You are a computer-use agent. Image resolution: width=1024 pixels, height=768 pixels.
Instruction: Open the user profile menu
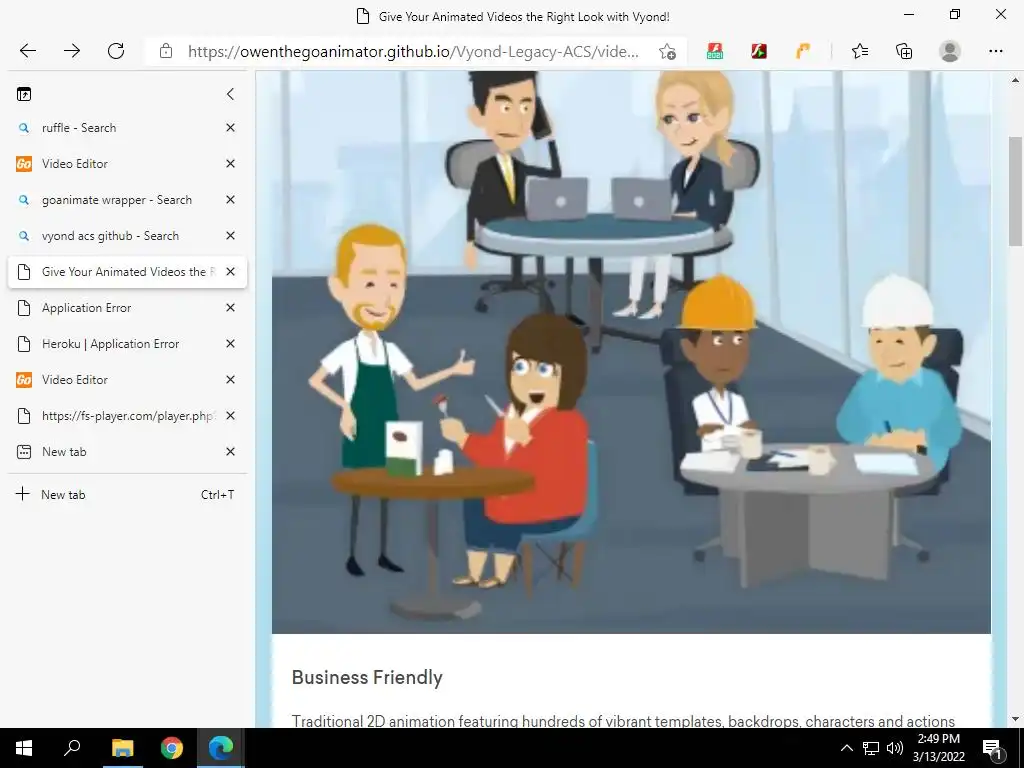pyautogui.click(x=950, y=51)
